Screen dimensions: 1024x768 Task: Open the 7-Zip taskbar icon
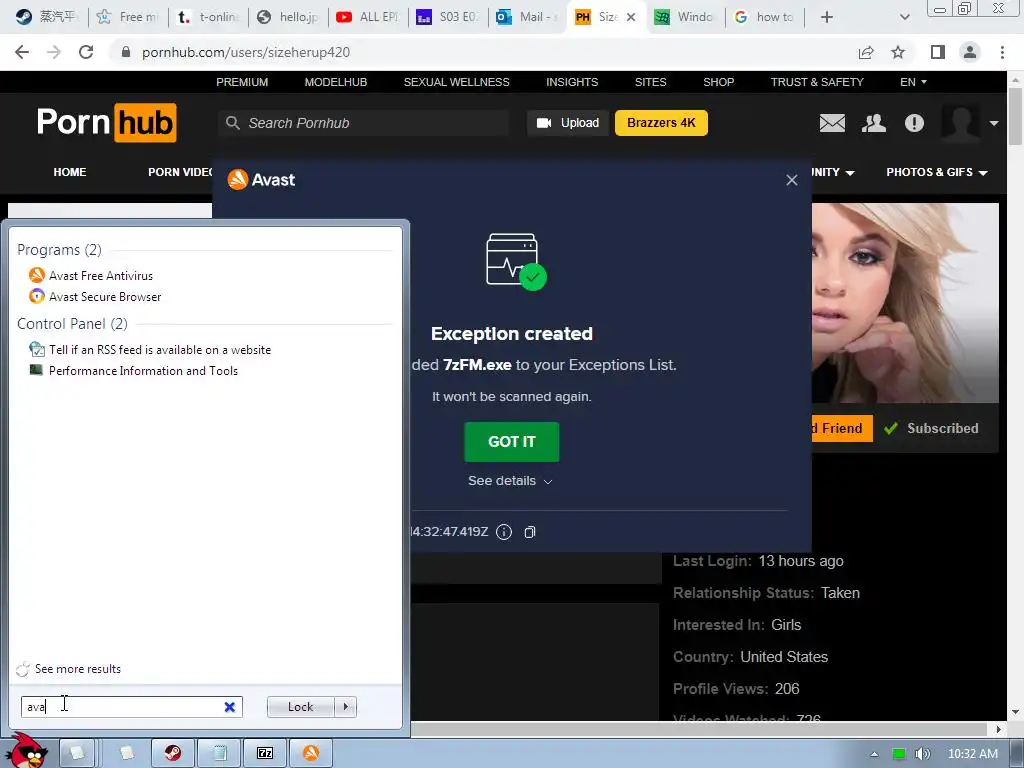coord(264,753)
